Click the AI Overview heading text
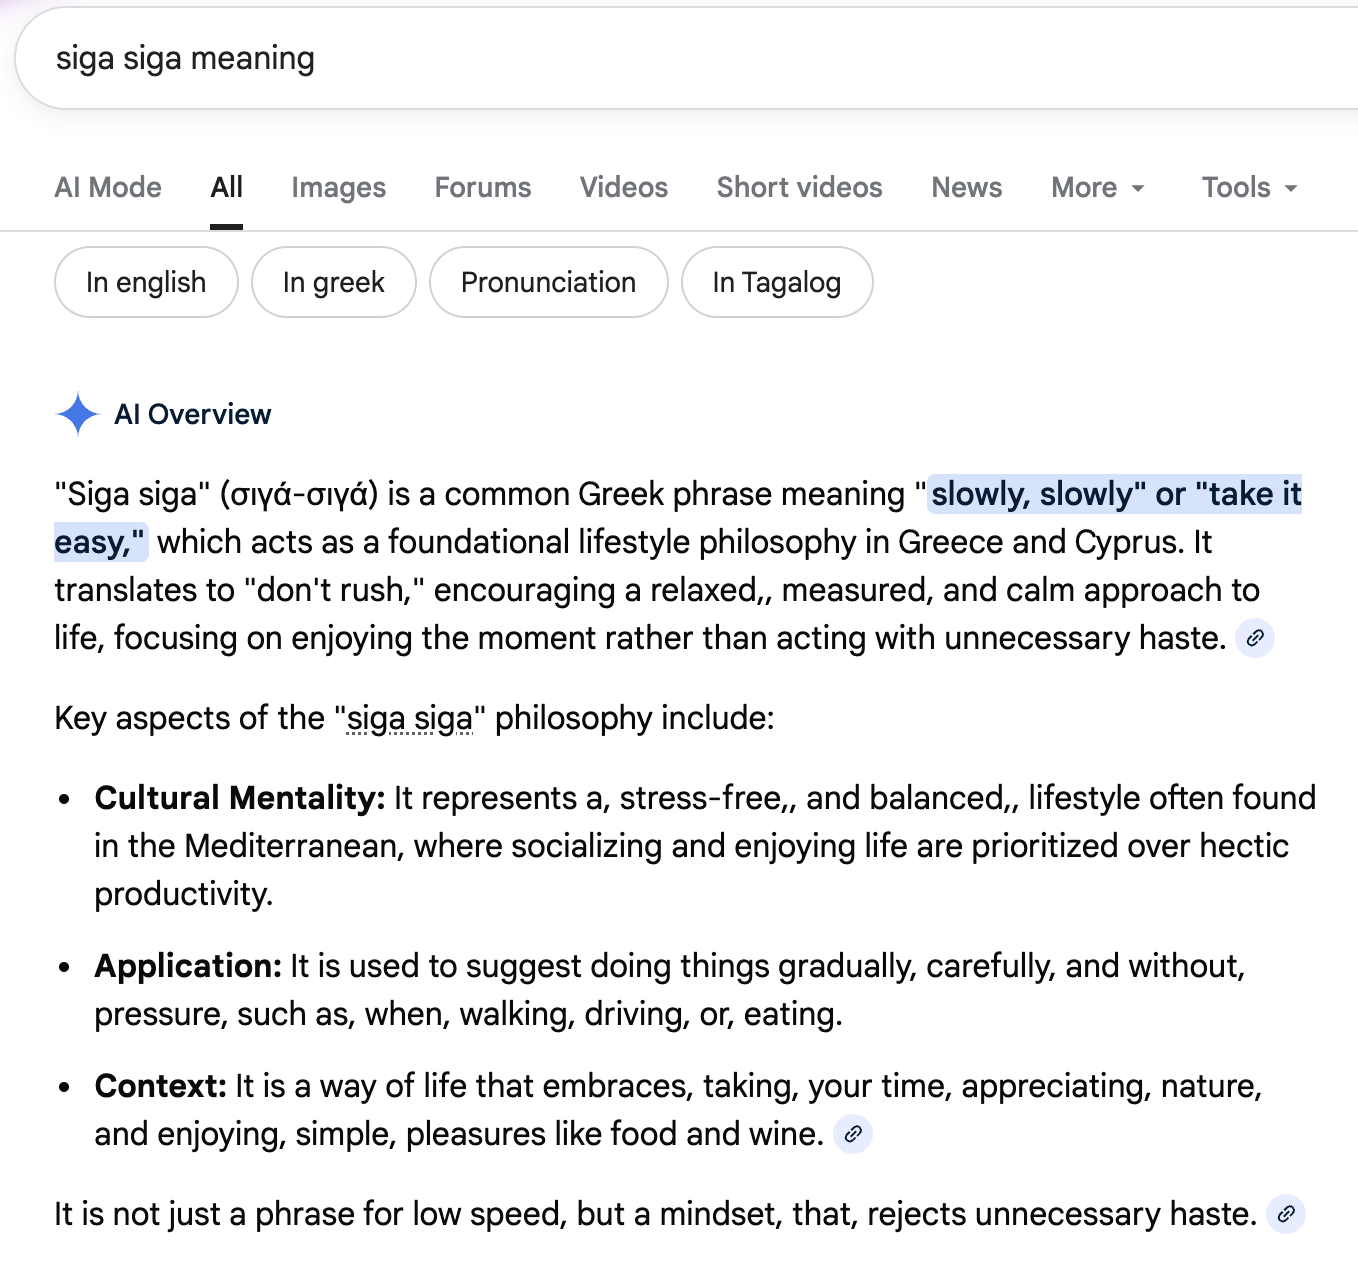Screen dimensions: 1358x1286 pyautogui.click(x=192, y=414)
